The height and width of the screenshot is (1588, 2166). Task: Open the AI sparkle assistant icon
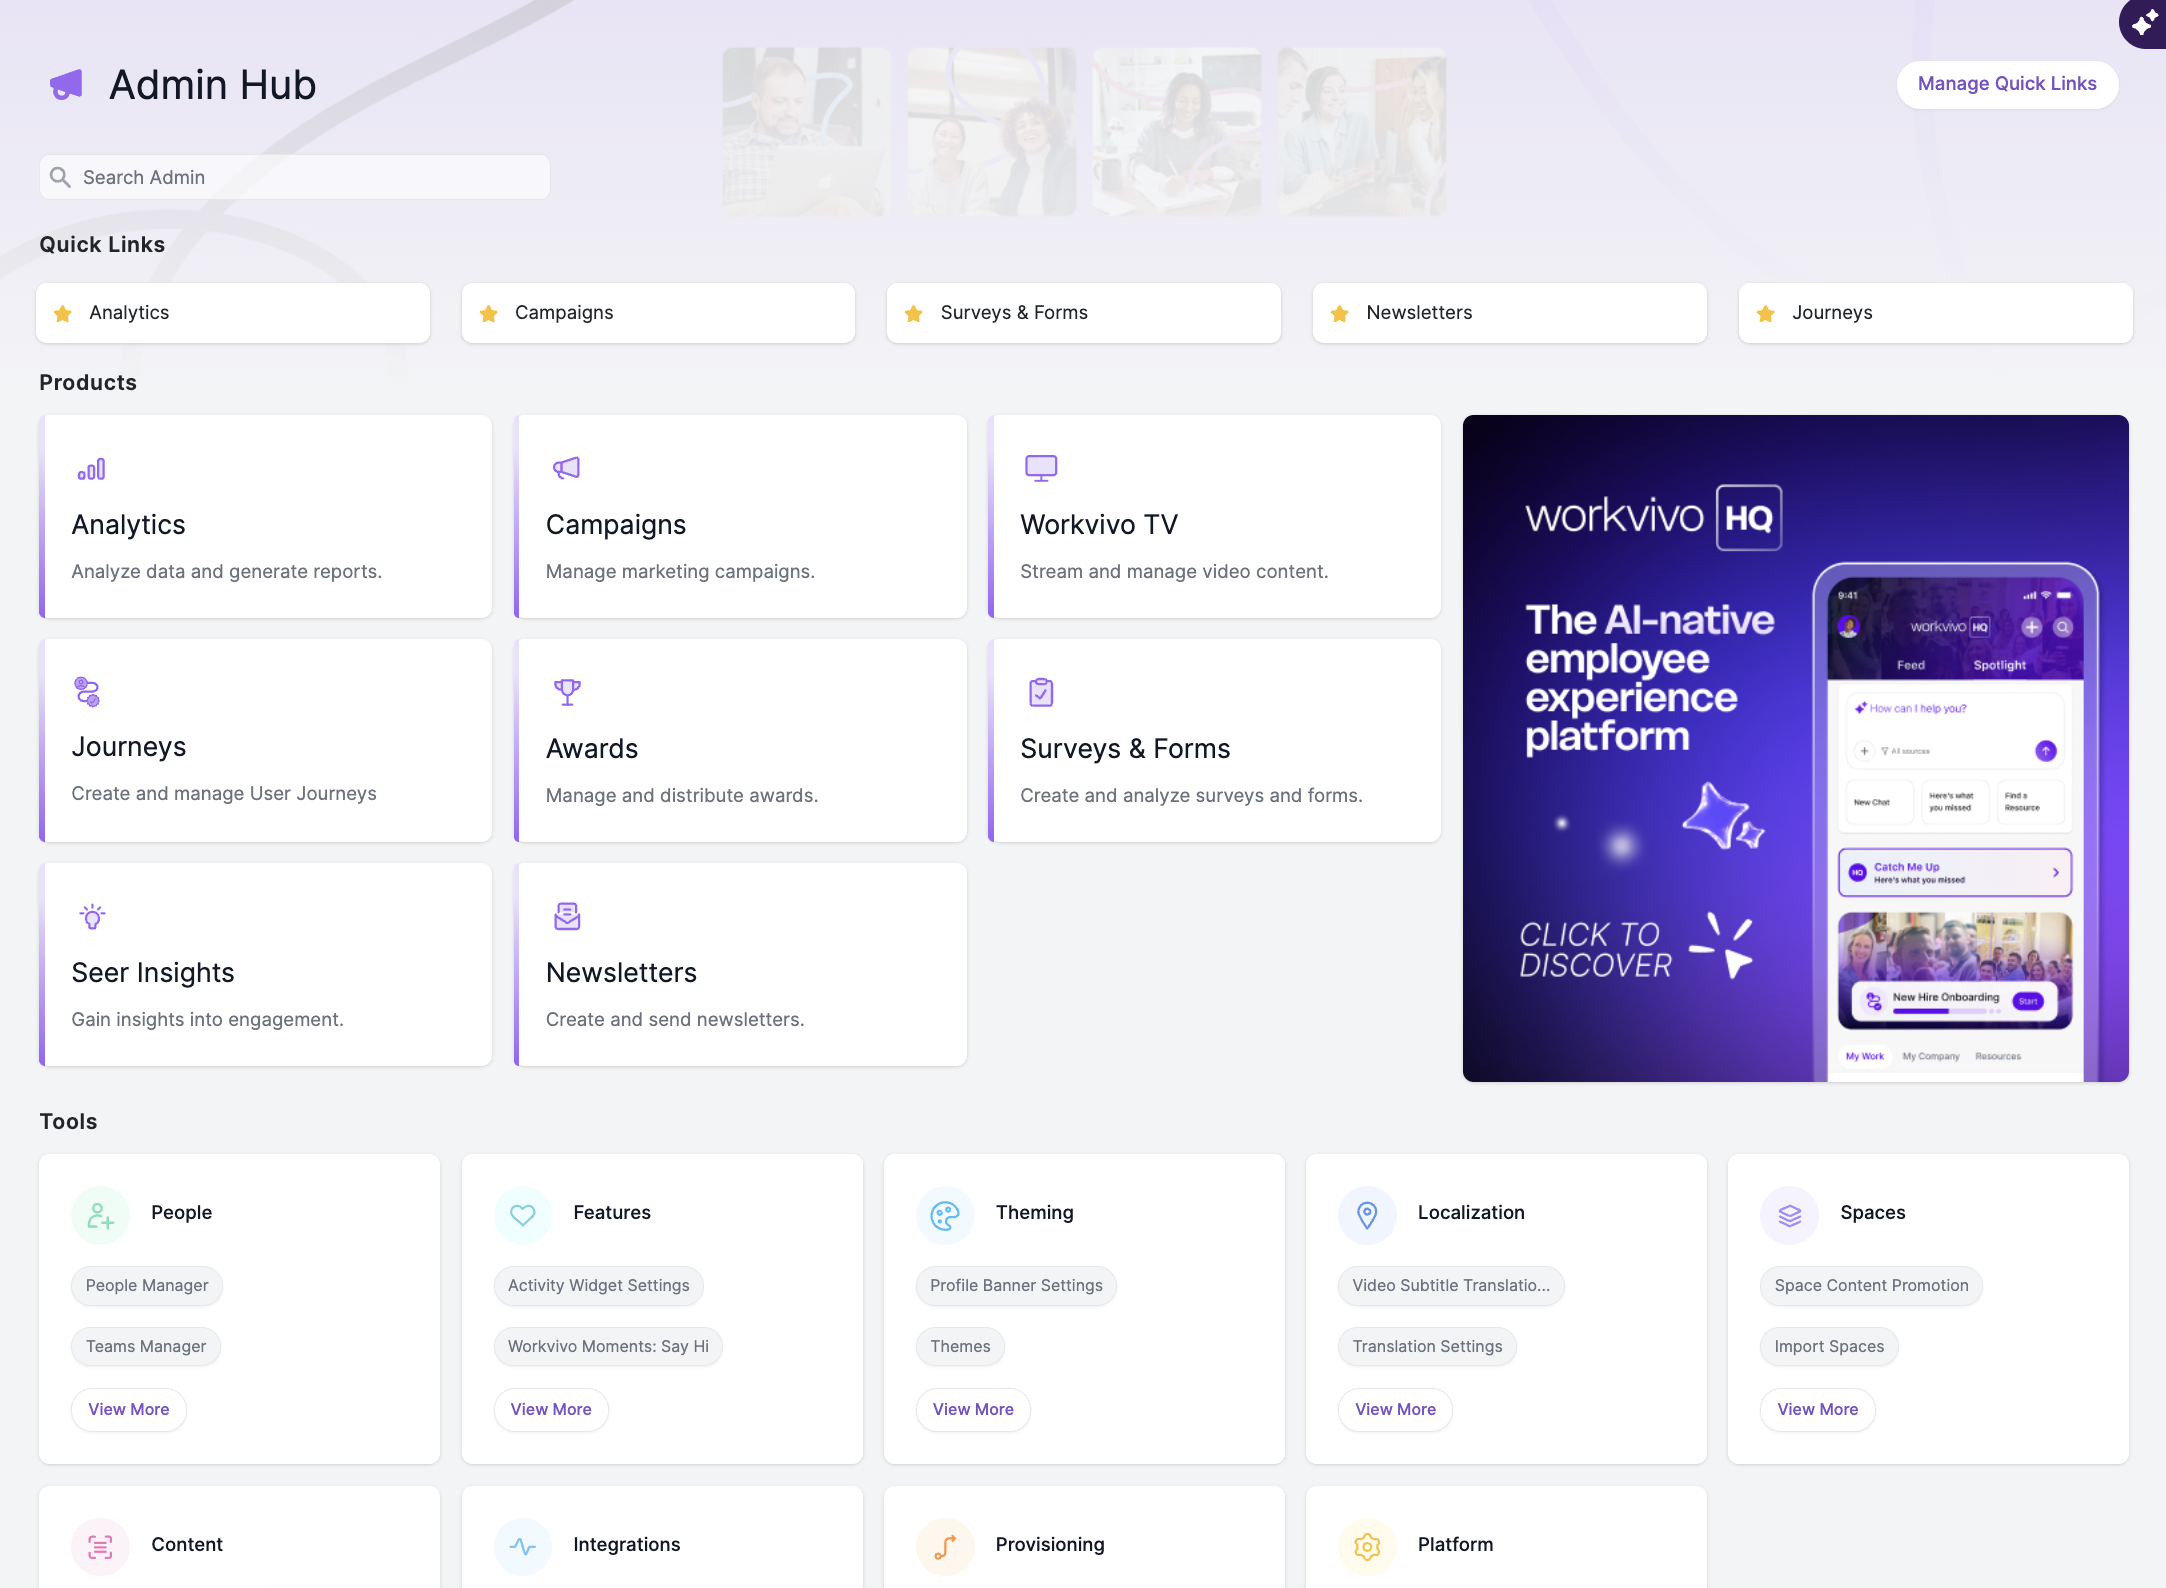pos(2143,23)
